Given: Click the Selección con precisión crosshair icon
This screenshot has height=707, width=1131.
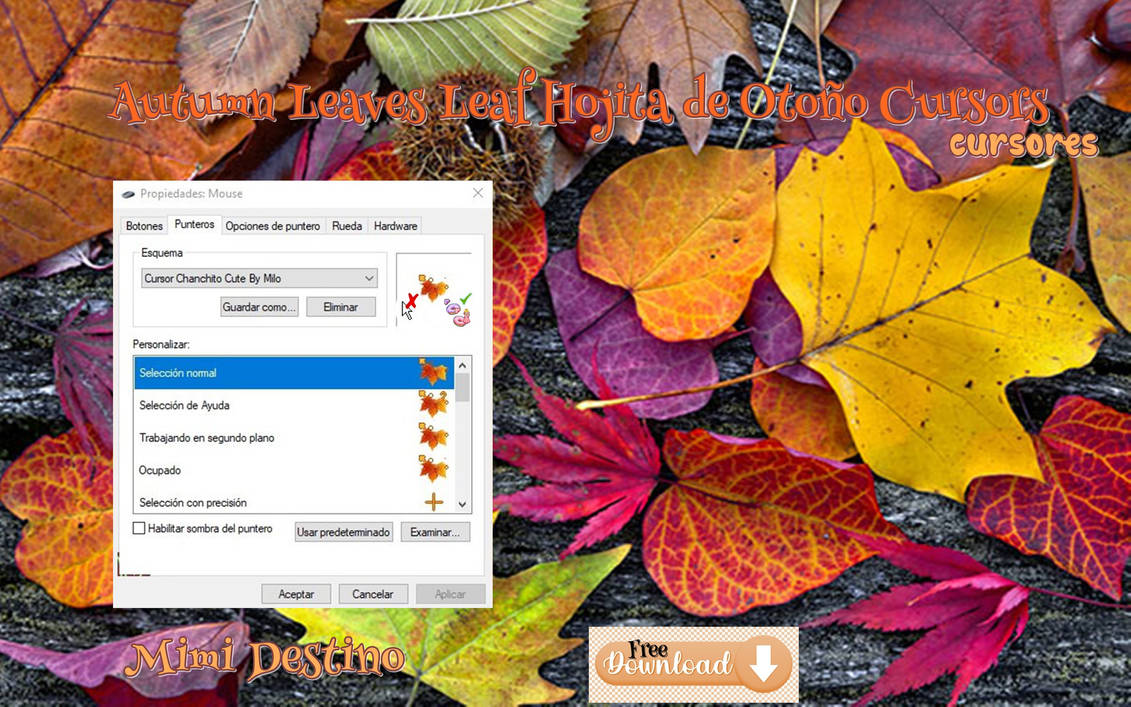Looking at the screenshot, I should pos(434,500).
